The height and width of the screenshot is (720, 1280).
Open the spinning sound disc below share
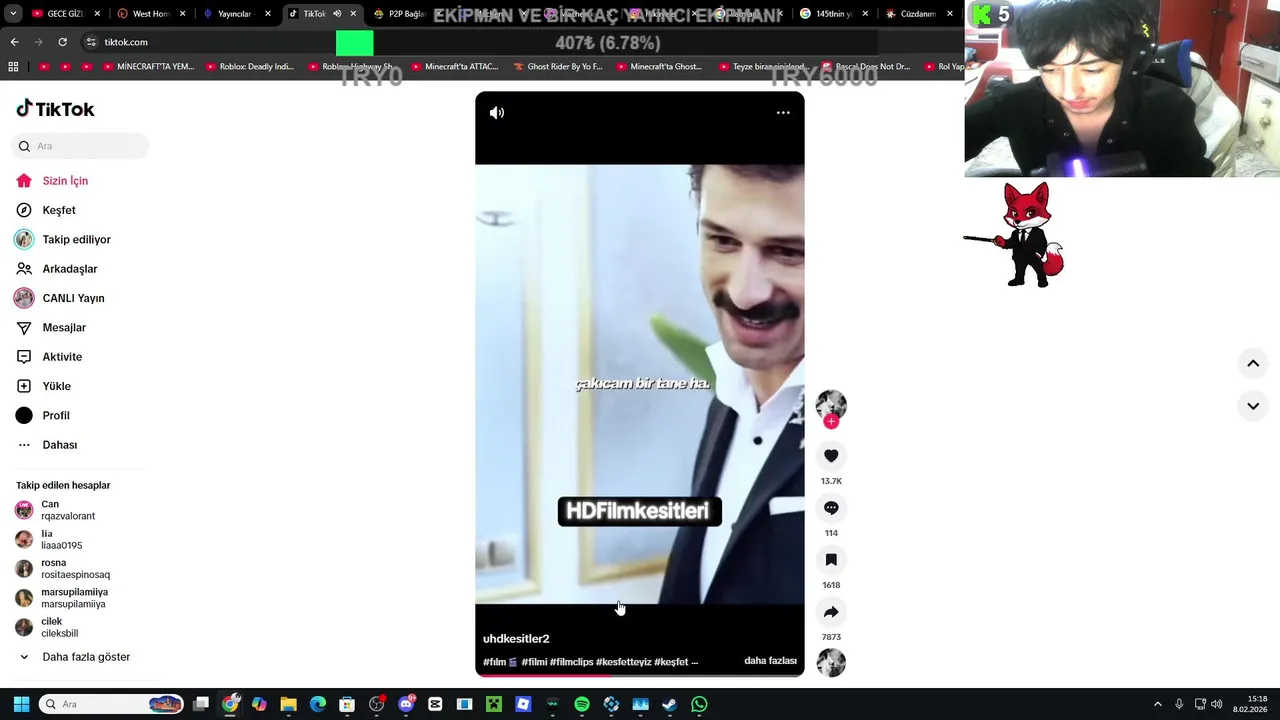click(x=831, y=662)
